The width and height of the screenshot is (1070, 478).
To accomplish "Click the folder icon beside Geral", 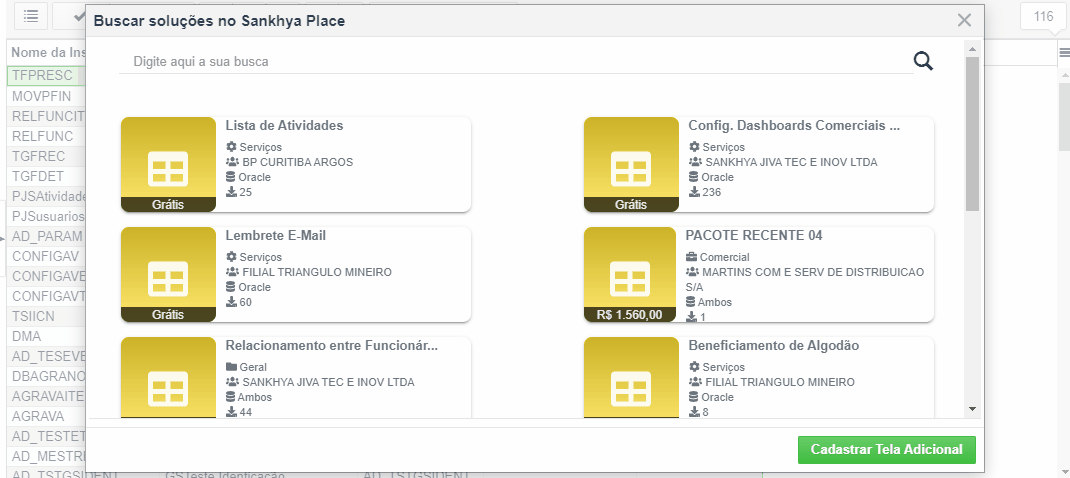I will point(231,367).
